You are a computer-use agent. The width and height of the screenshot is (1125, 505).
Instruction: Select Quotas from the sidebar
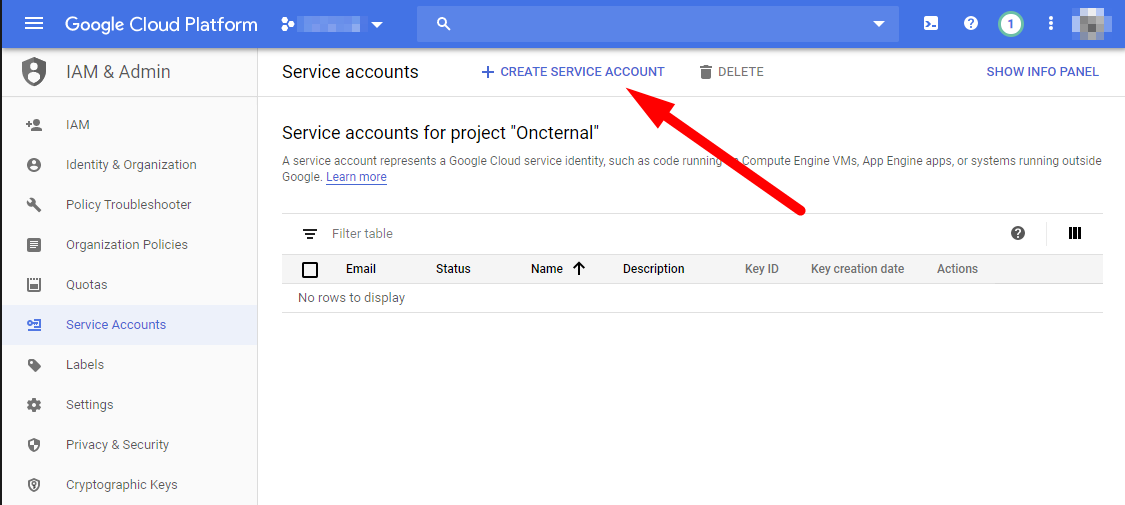(86, 285)
